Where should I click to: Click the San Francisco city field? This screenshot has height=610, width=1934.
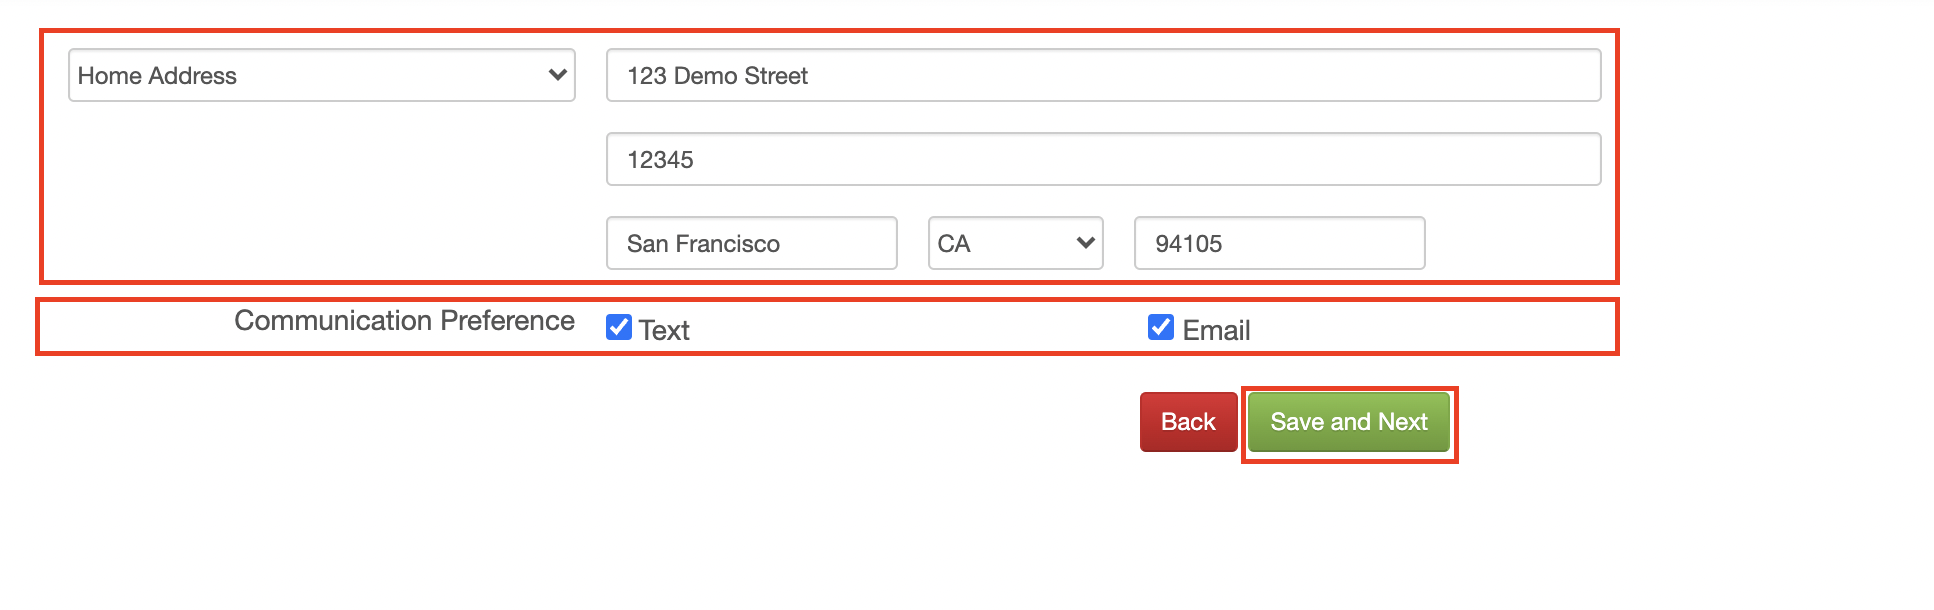coord(751,243)
